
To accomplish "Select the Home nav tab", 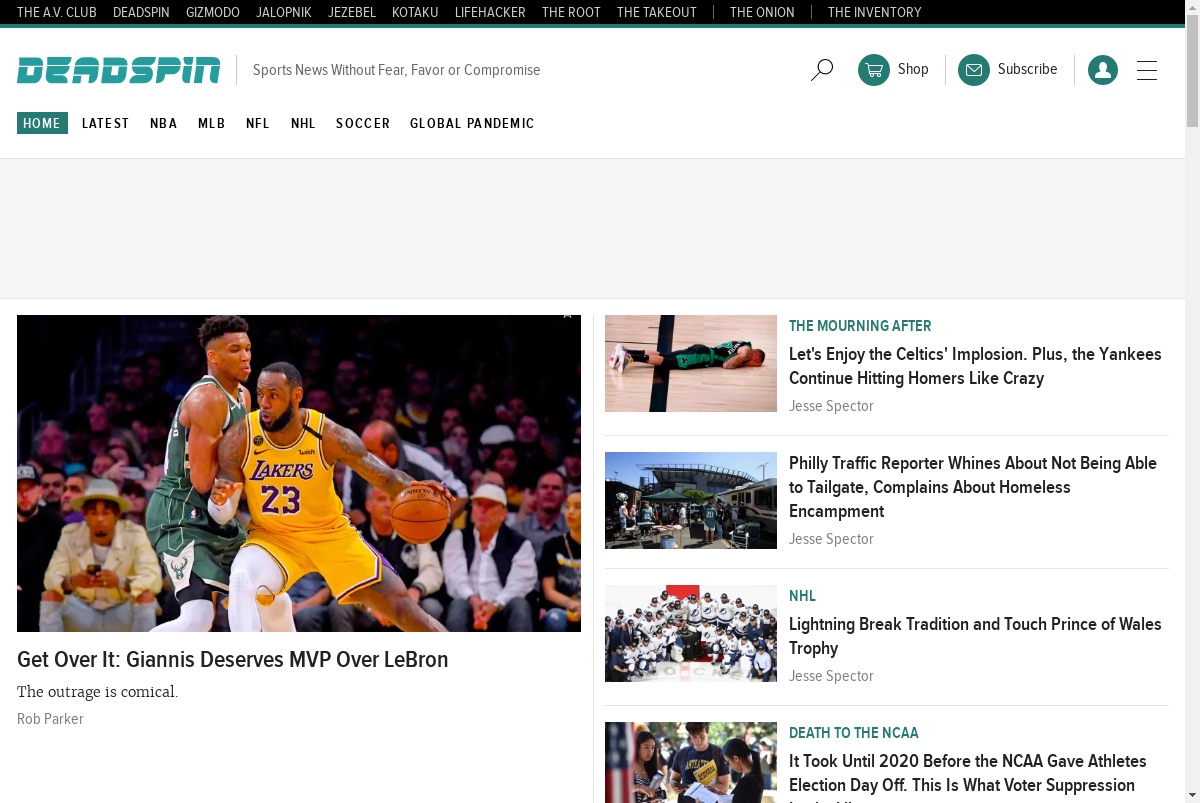I will 42,123.
